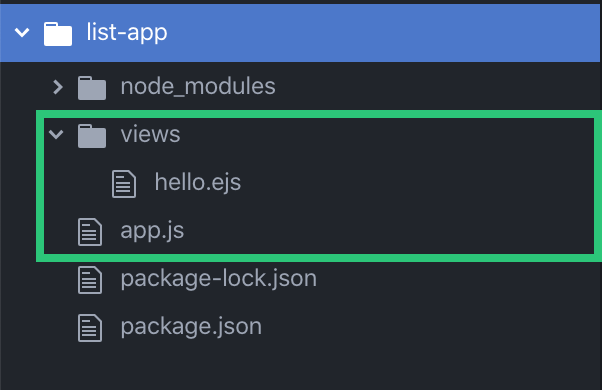Click the app.js file icon
The image size is (602, 390).
pyautogui.click(x=90, y=232)
